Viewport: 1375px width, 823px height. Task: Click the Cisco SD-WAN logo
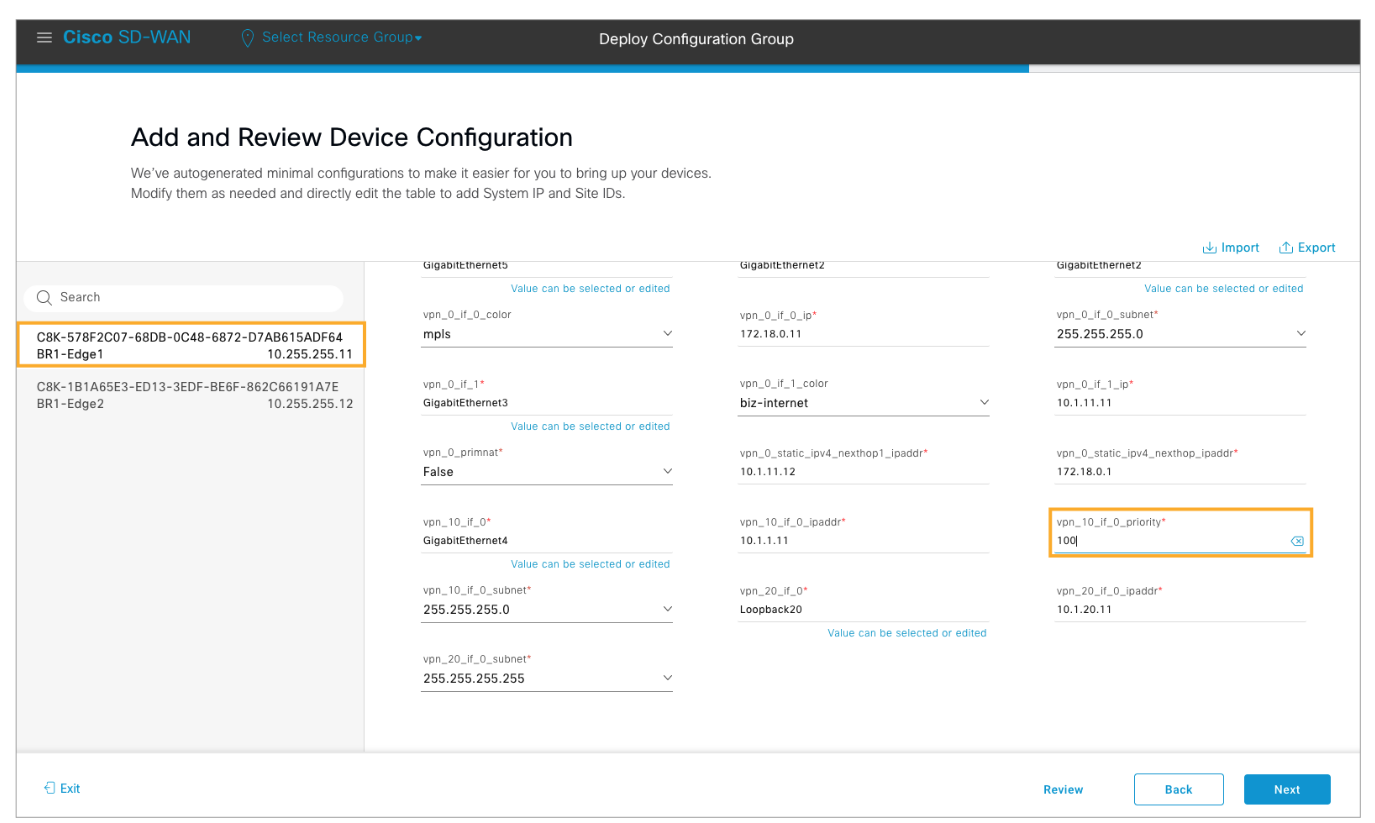coord(127,38)
